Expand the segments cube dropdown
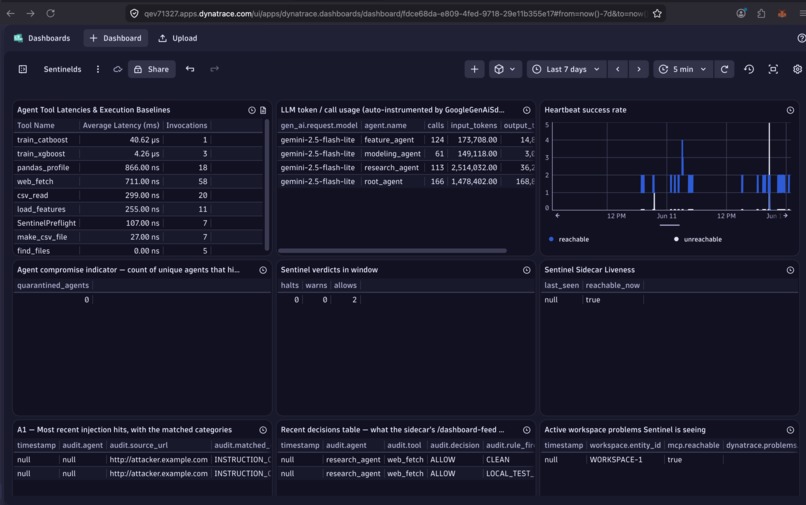Image resolution: width=806 pixels, height=505 pixels. coord(505,69)
